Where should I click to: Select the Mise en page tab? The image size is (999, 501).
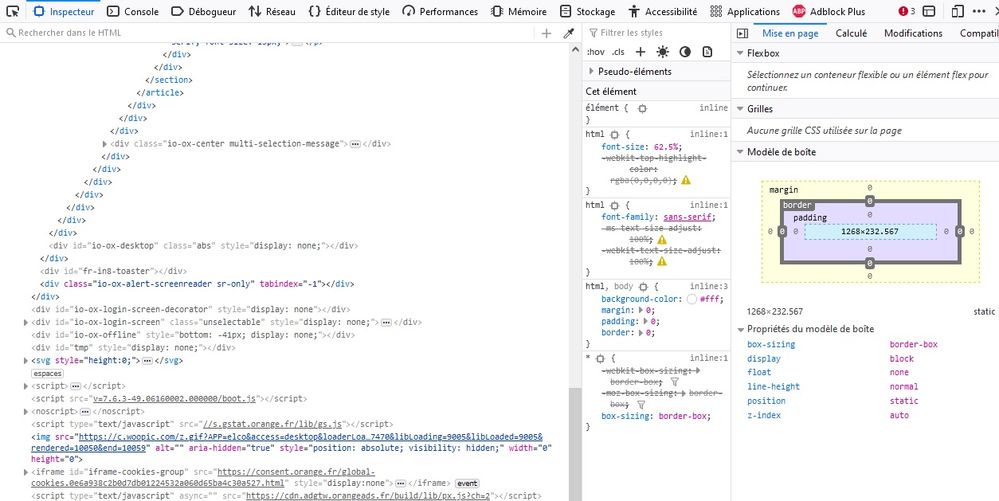coord(790,33)
